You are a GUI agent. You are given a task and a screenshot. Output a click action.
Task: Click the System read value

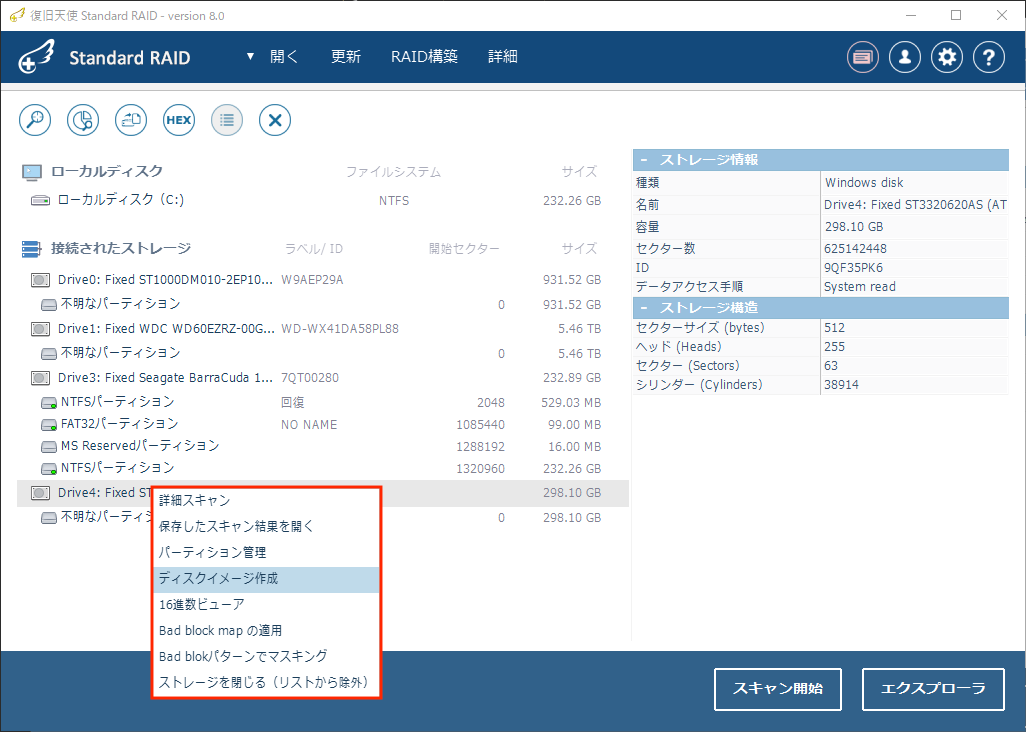[x=860, y=287]
